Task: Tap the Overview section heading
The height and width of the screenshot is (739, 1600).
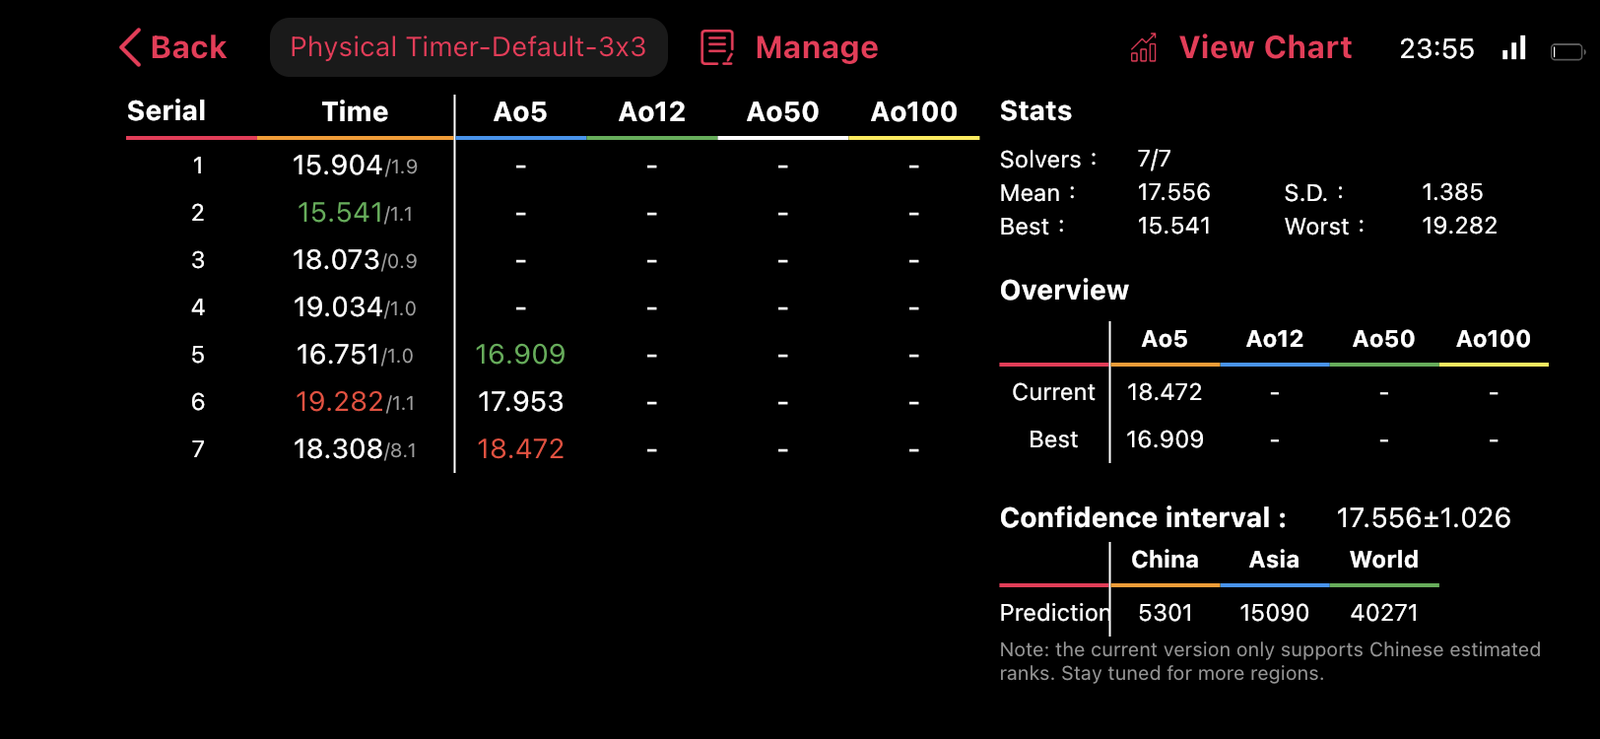Action: [1064, 290]
